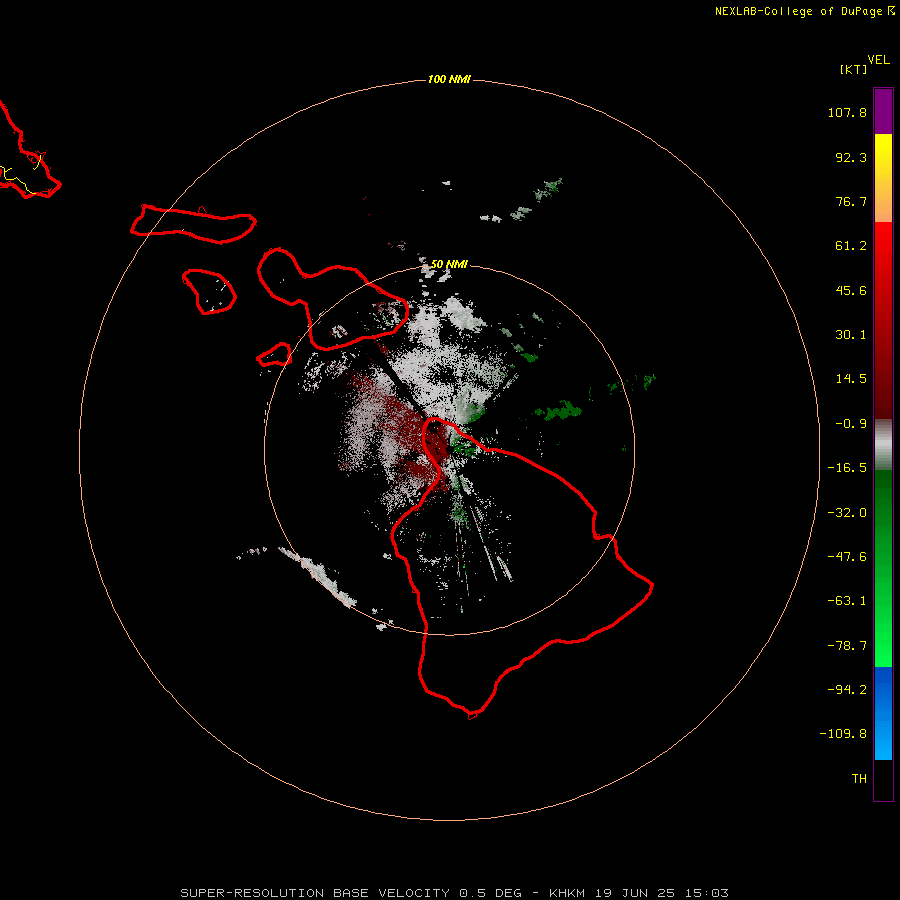Click the -16.5 velocity scale value
Image resolution: width=900 pixels, height=900 pixels.
click(847, 468)
